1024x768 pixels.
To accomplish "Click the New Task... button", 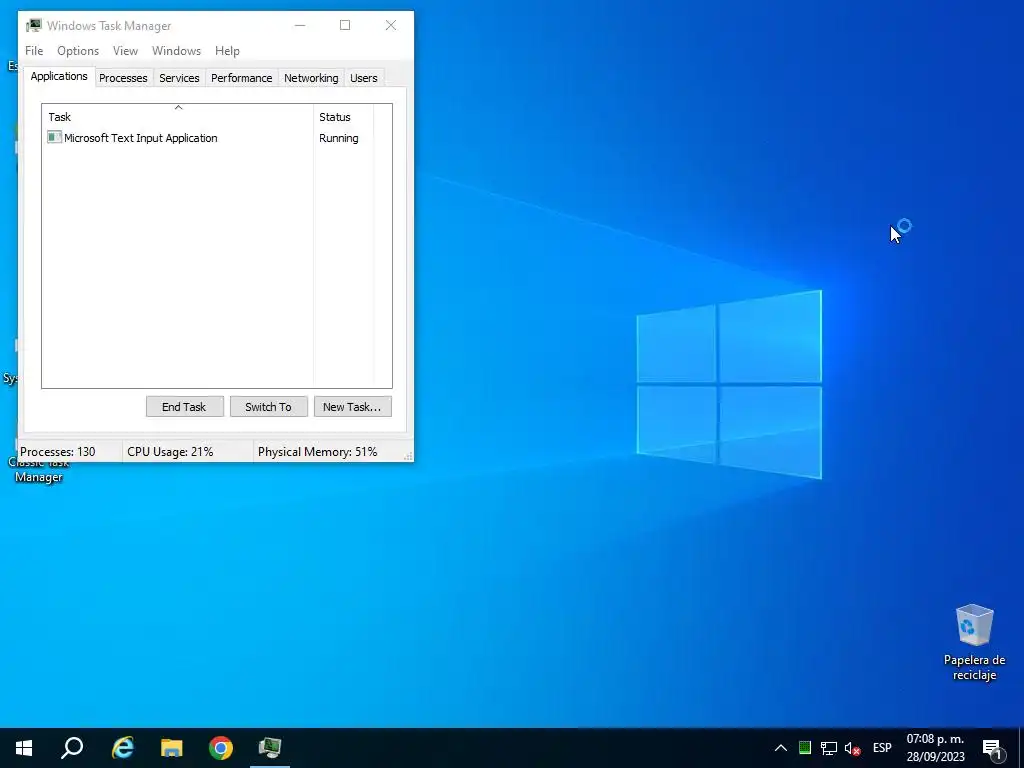I will (x=353, y=407).
